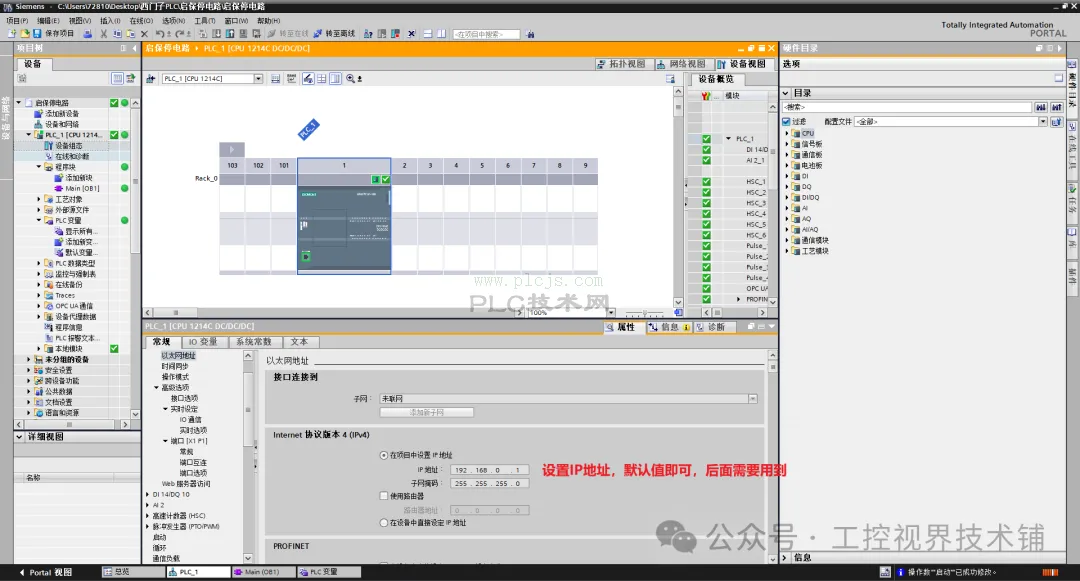This screenshot has width=1080, height=581.
Task: Switch to 设备视图 device view
Action: click(741, 63)
